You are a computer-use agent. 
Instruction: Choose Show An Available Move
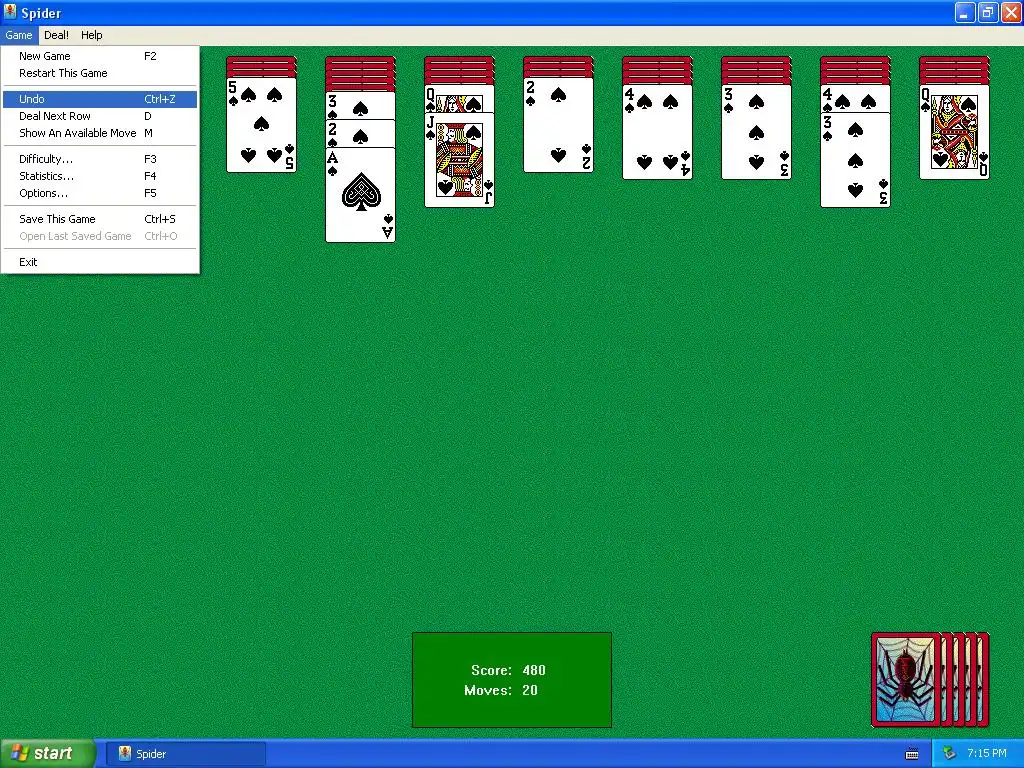99,133
